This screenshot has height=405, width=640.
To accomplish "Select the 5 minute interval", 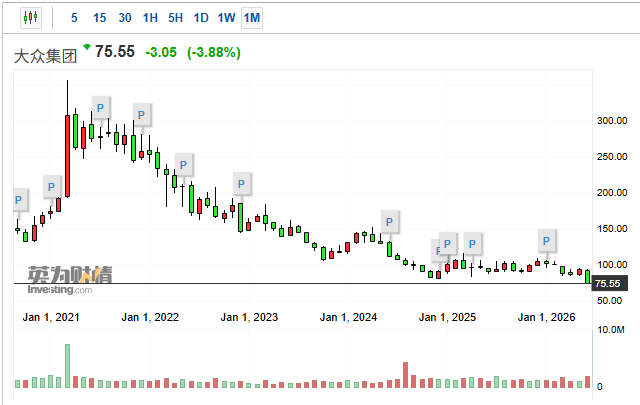I will [74, 18].
